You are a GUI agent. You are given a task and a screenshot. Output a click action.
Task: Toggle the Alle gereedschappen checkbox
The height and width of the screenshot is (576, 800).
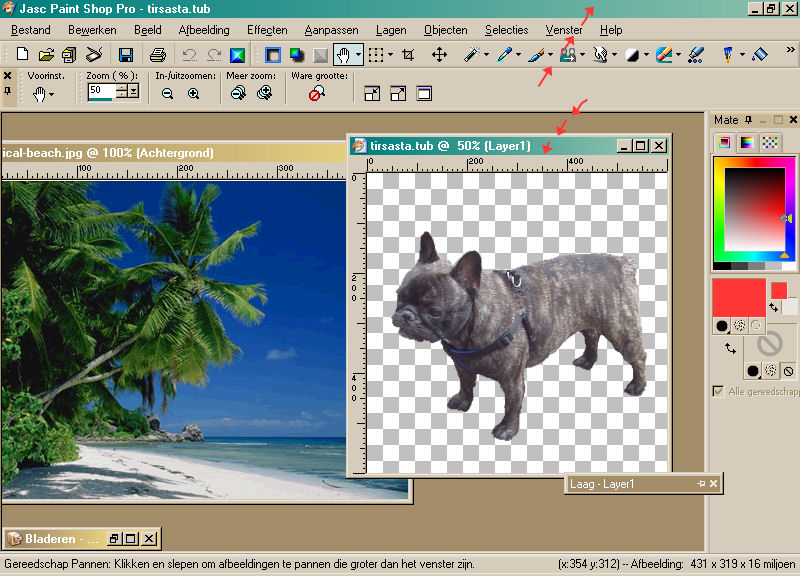[x=718, y=391]
